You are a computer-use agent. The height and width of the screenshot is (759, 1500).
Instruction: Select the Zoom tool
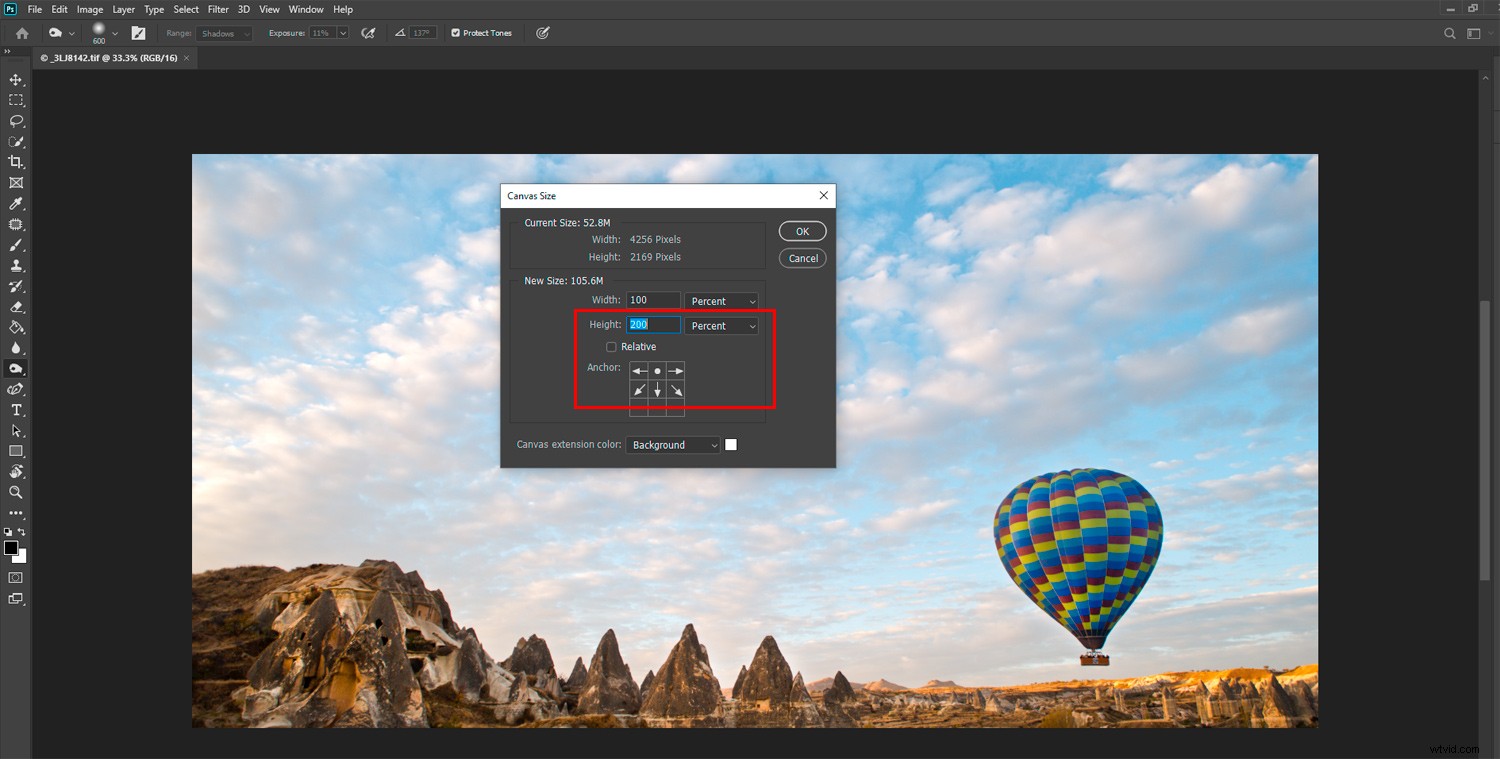[15, 492]
